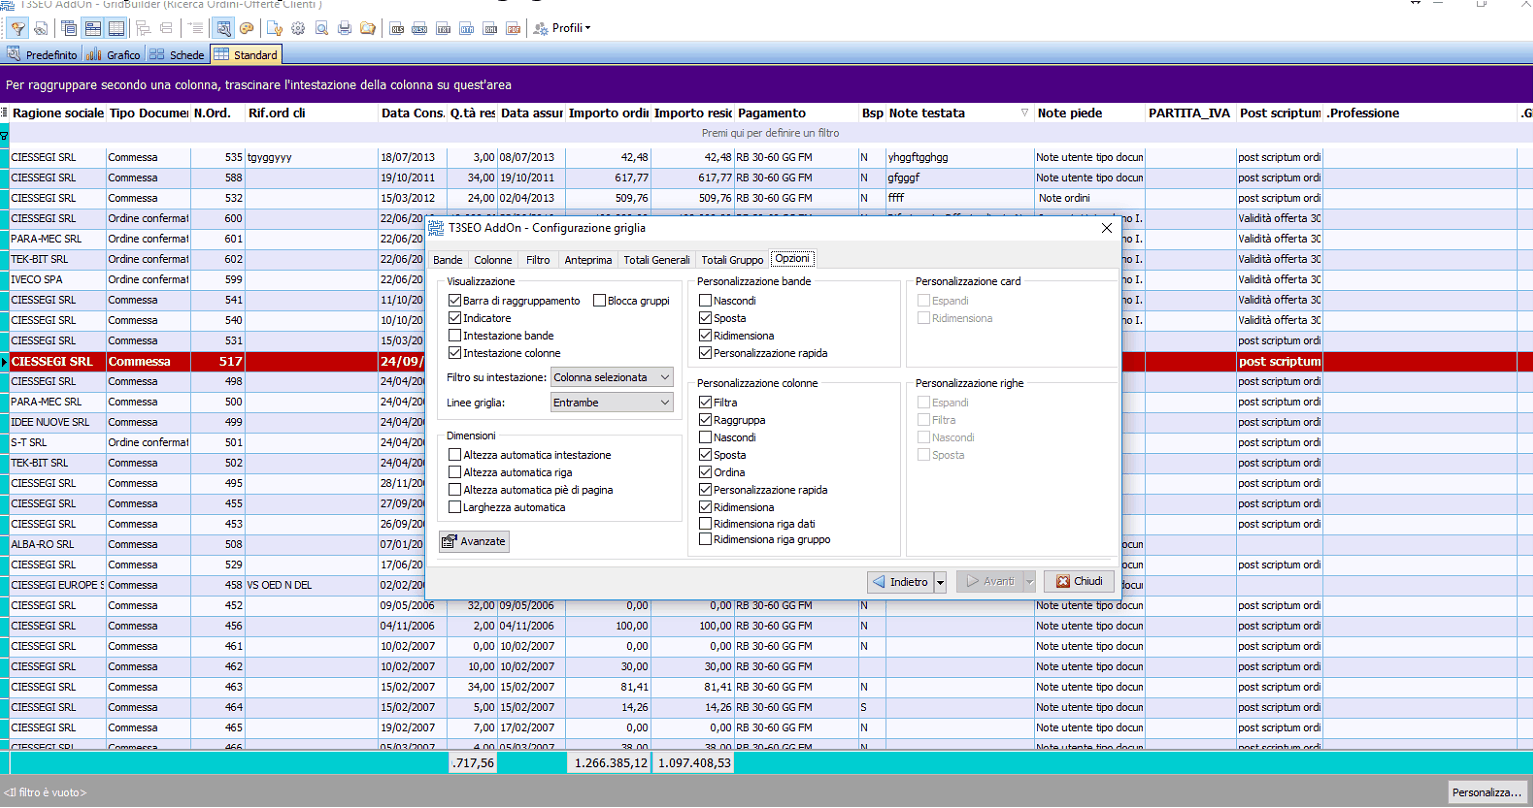Toggle the plain table grid icon
1533x808 pixels.
click(x=116, y=29)
